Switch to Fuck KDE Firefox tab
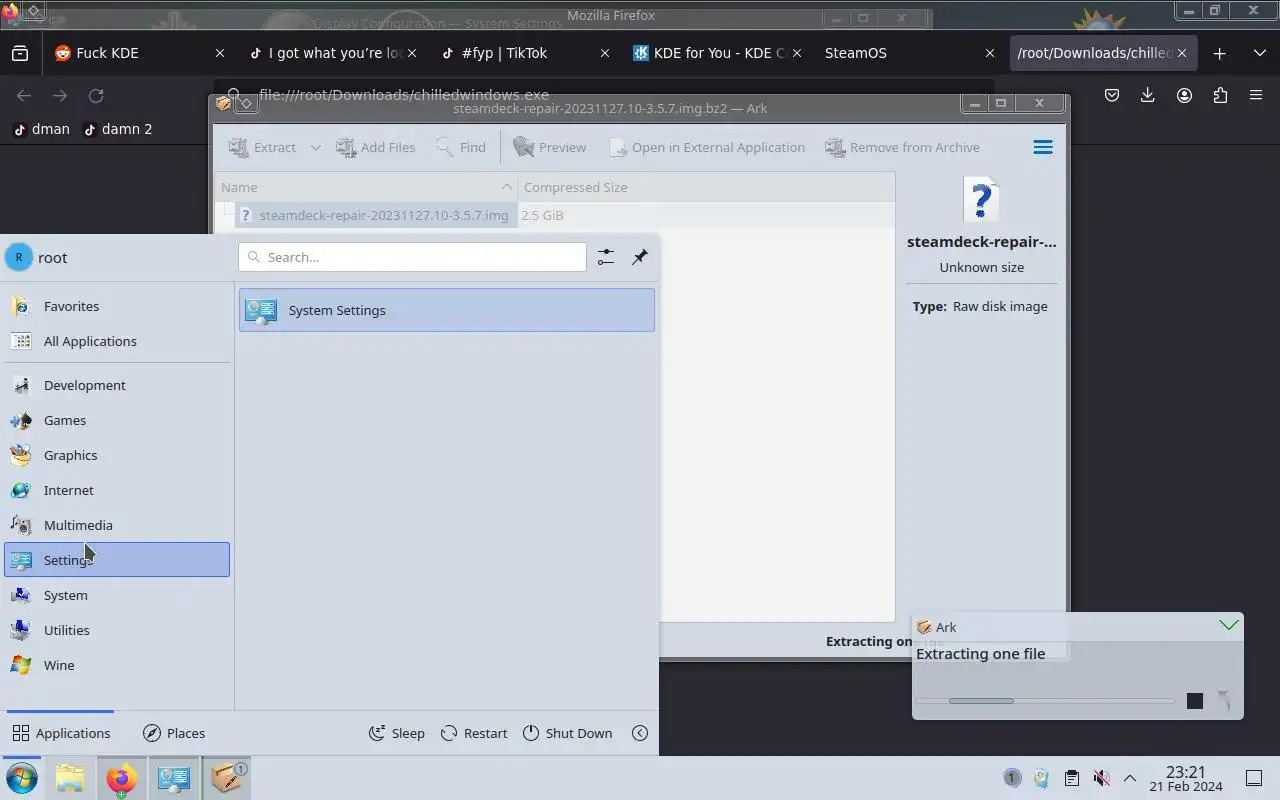The image size is (1280, 800). [x=139, y=53]
